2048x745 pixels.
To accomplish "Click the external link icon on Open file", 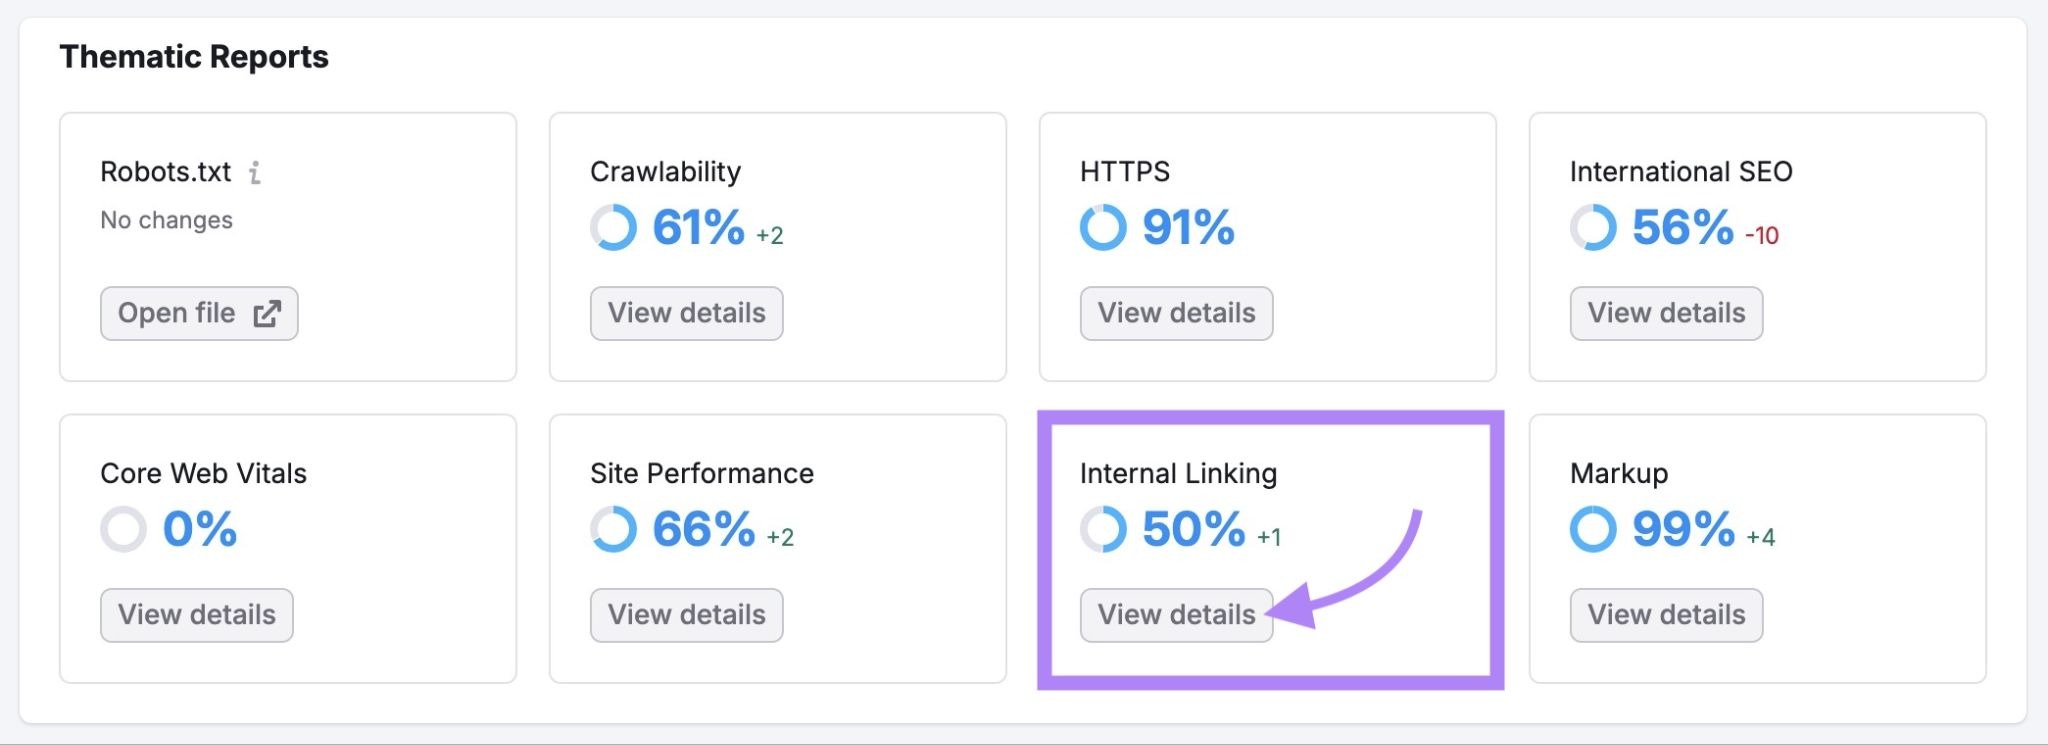I will coord(265,313).
